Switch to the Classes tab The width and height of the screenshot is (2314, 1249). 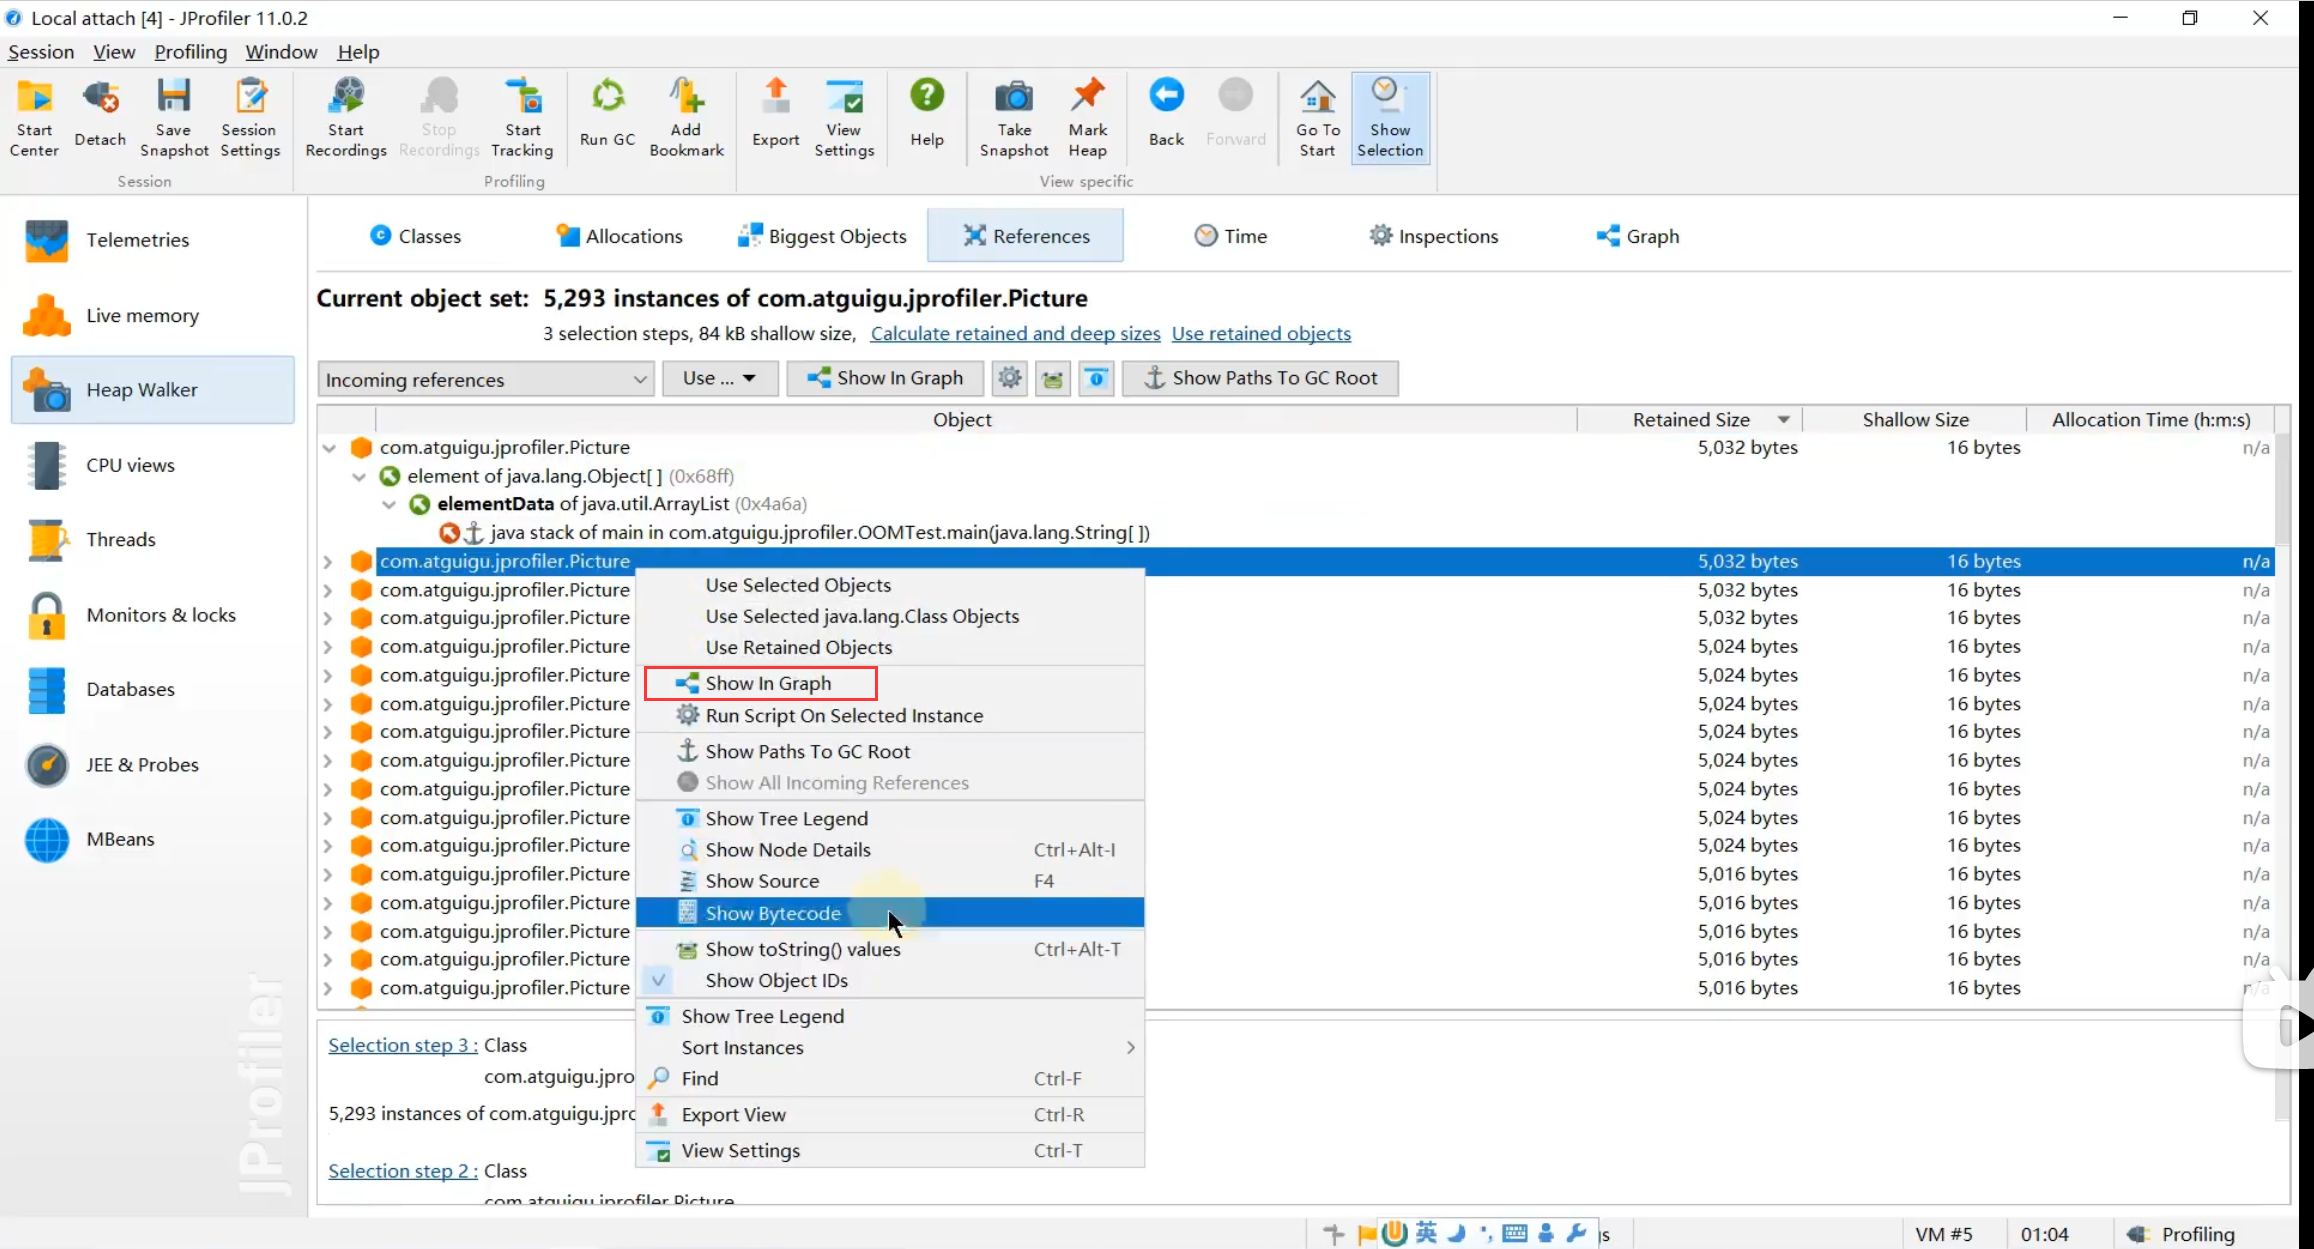(x=415, y=236)
